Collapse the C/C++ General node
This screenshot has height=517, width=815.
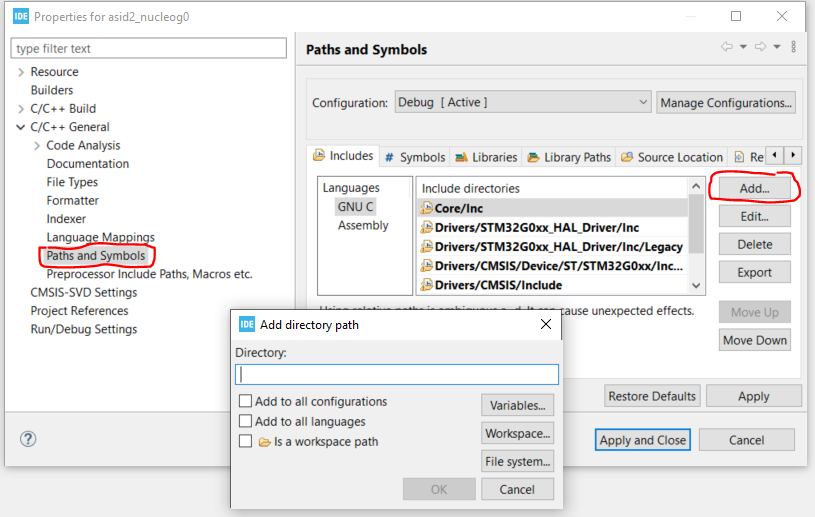21,127
